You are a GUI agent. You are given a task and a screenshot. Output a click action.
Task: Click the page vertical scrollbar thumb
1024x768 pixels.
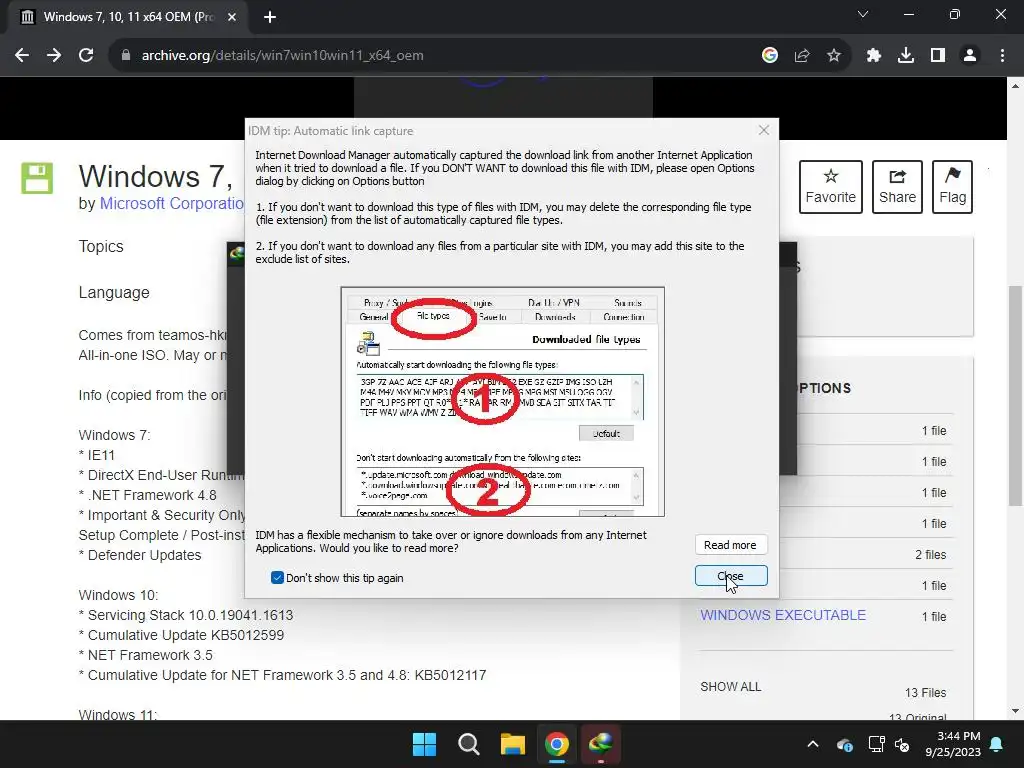coord(1015,395)
